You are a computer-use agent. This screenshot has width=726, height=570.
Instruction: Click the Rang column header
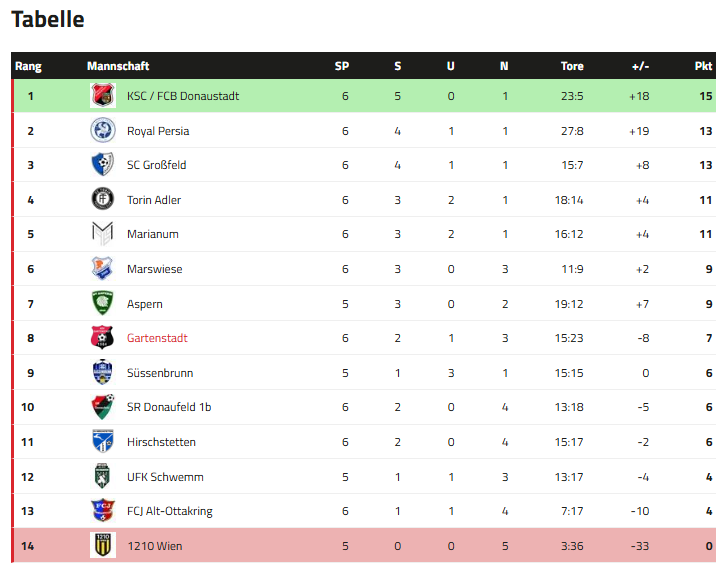[28, 66]
